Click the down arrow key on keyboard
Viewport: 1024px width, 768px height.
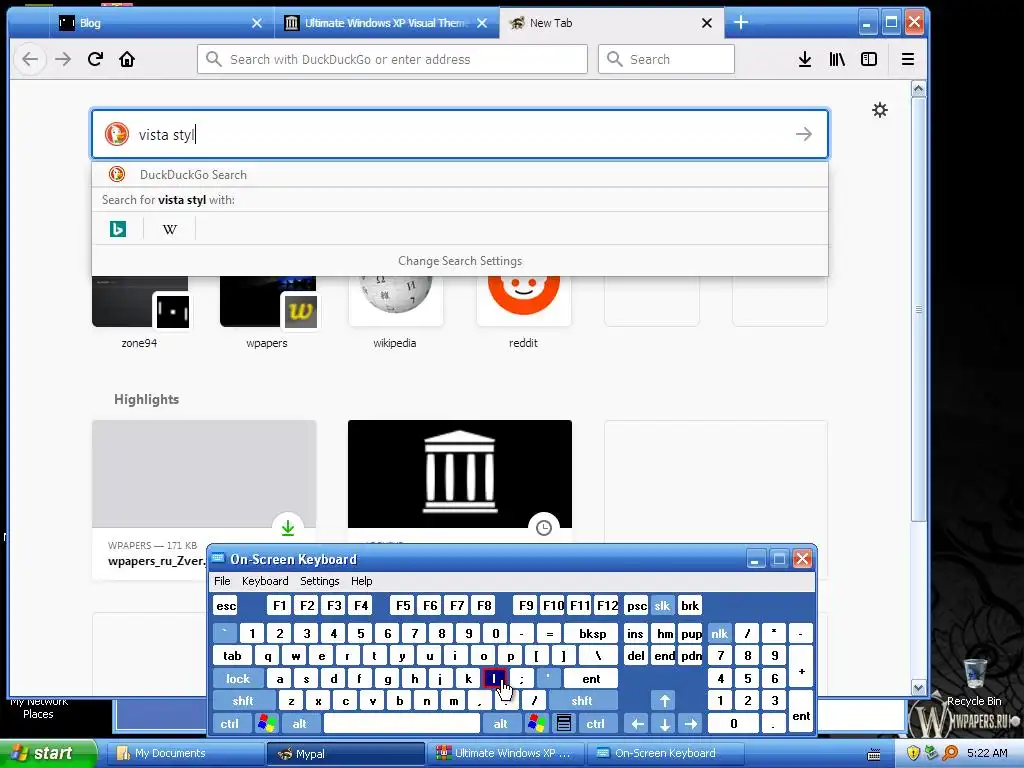coord(664,724)
